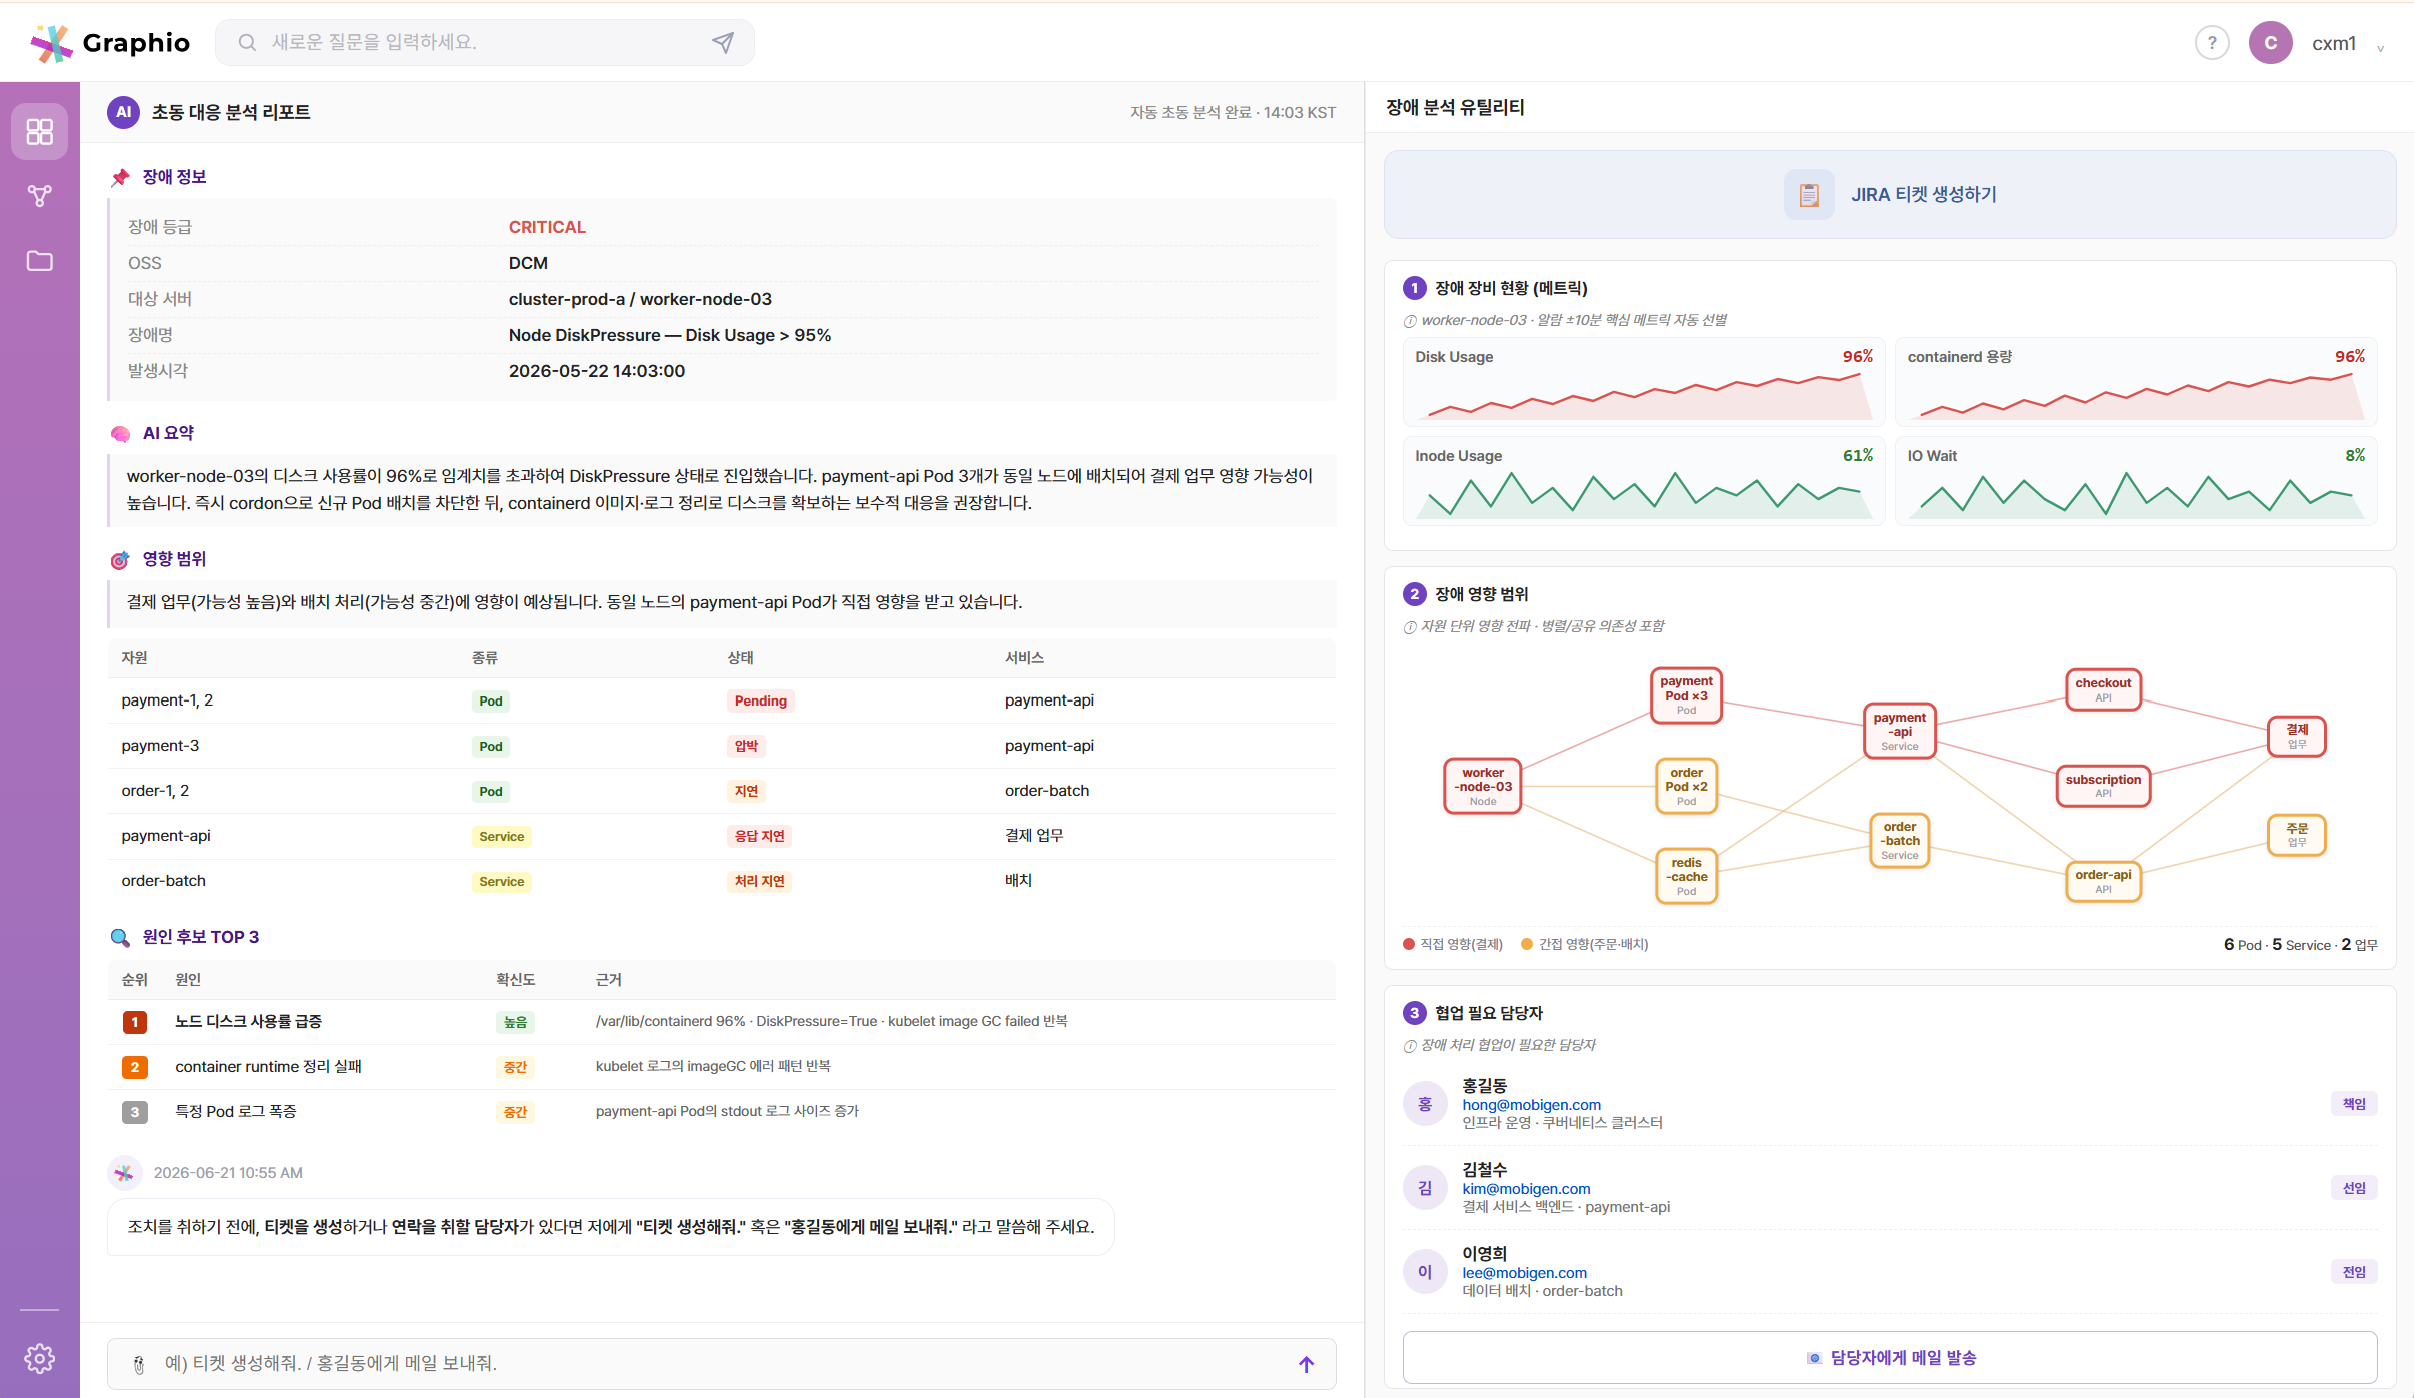Click the IO Wait metric chart
This screenshot has height=1398, width=2414.
click(2136, 481)
